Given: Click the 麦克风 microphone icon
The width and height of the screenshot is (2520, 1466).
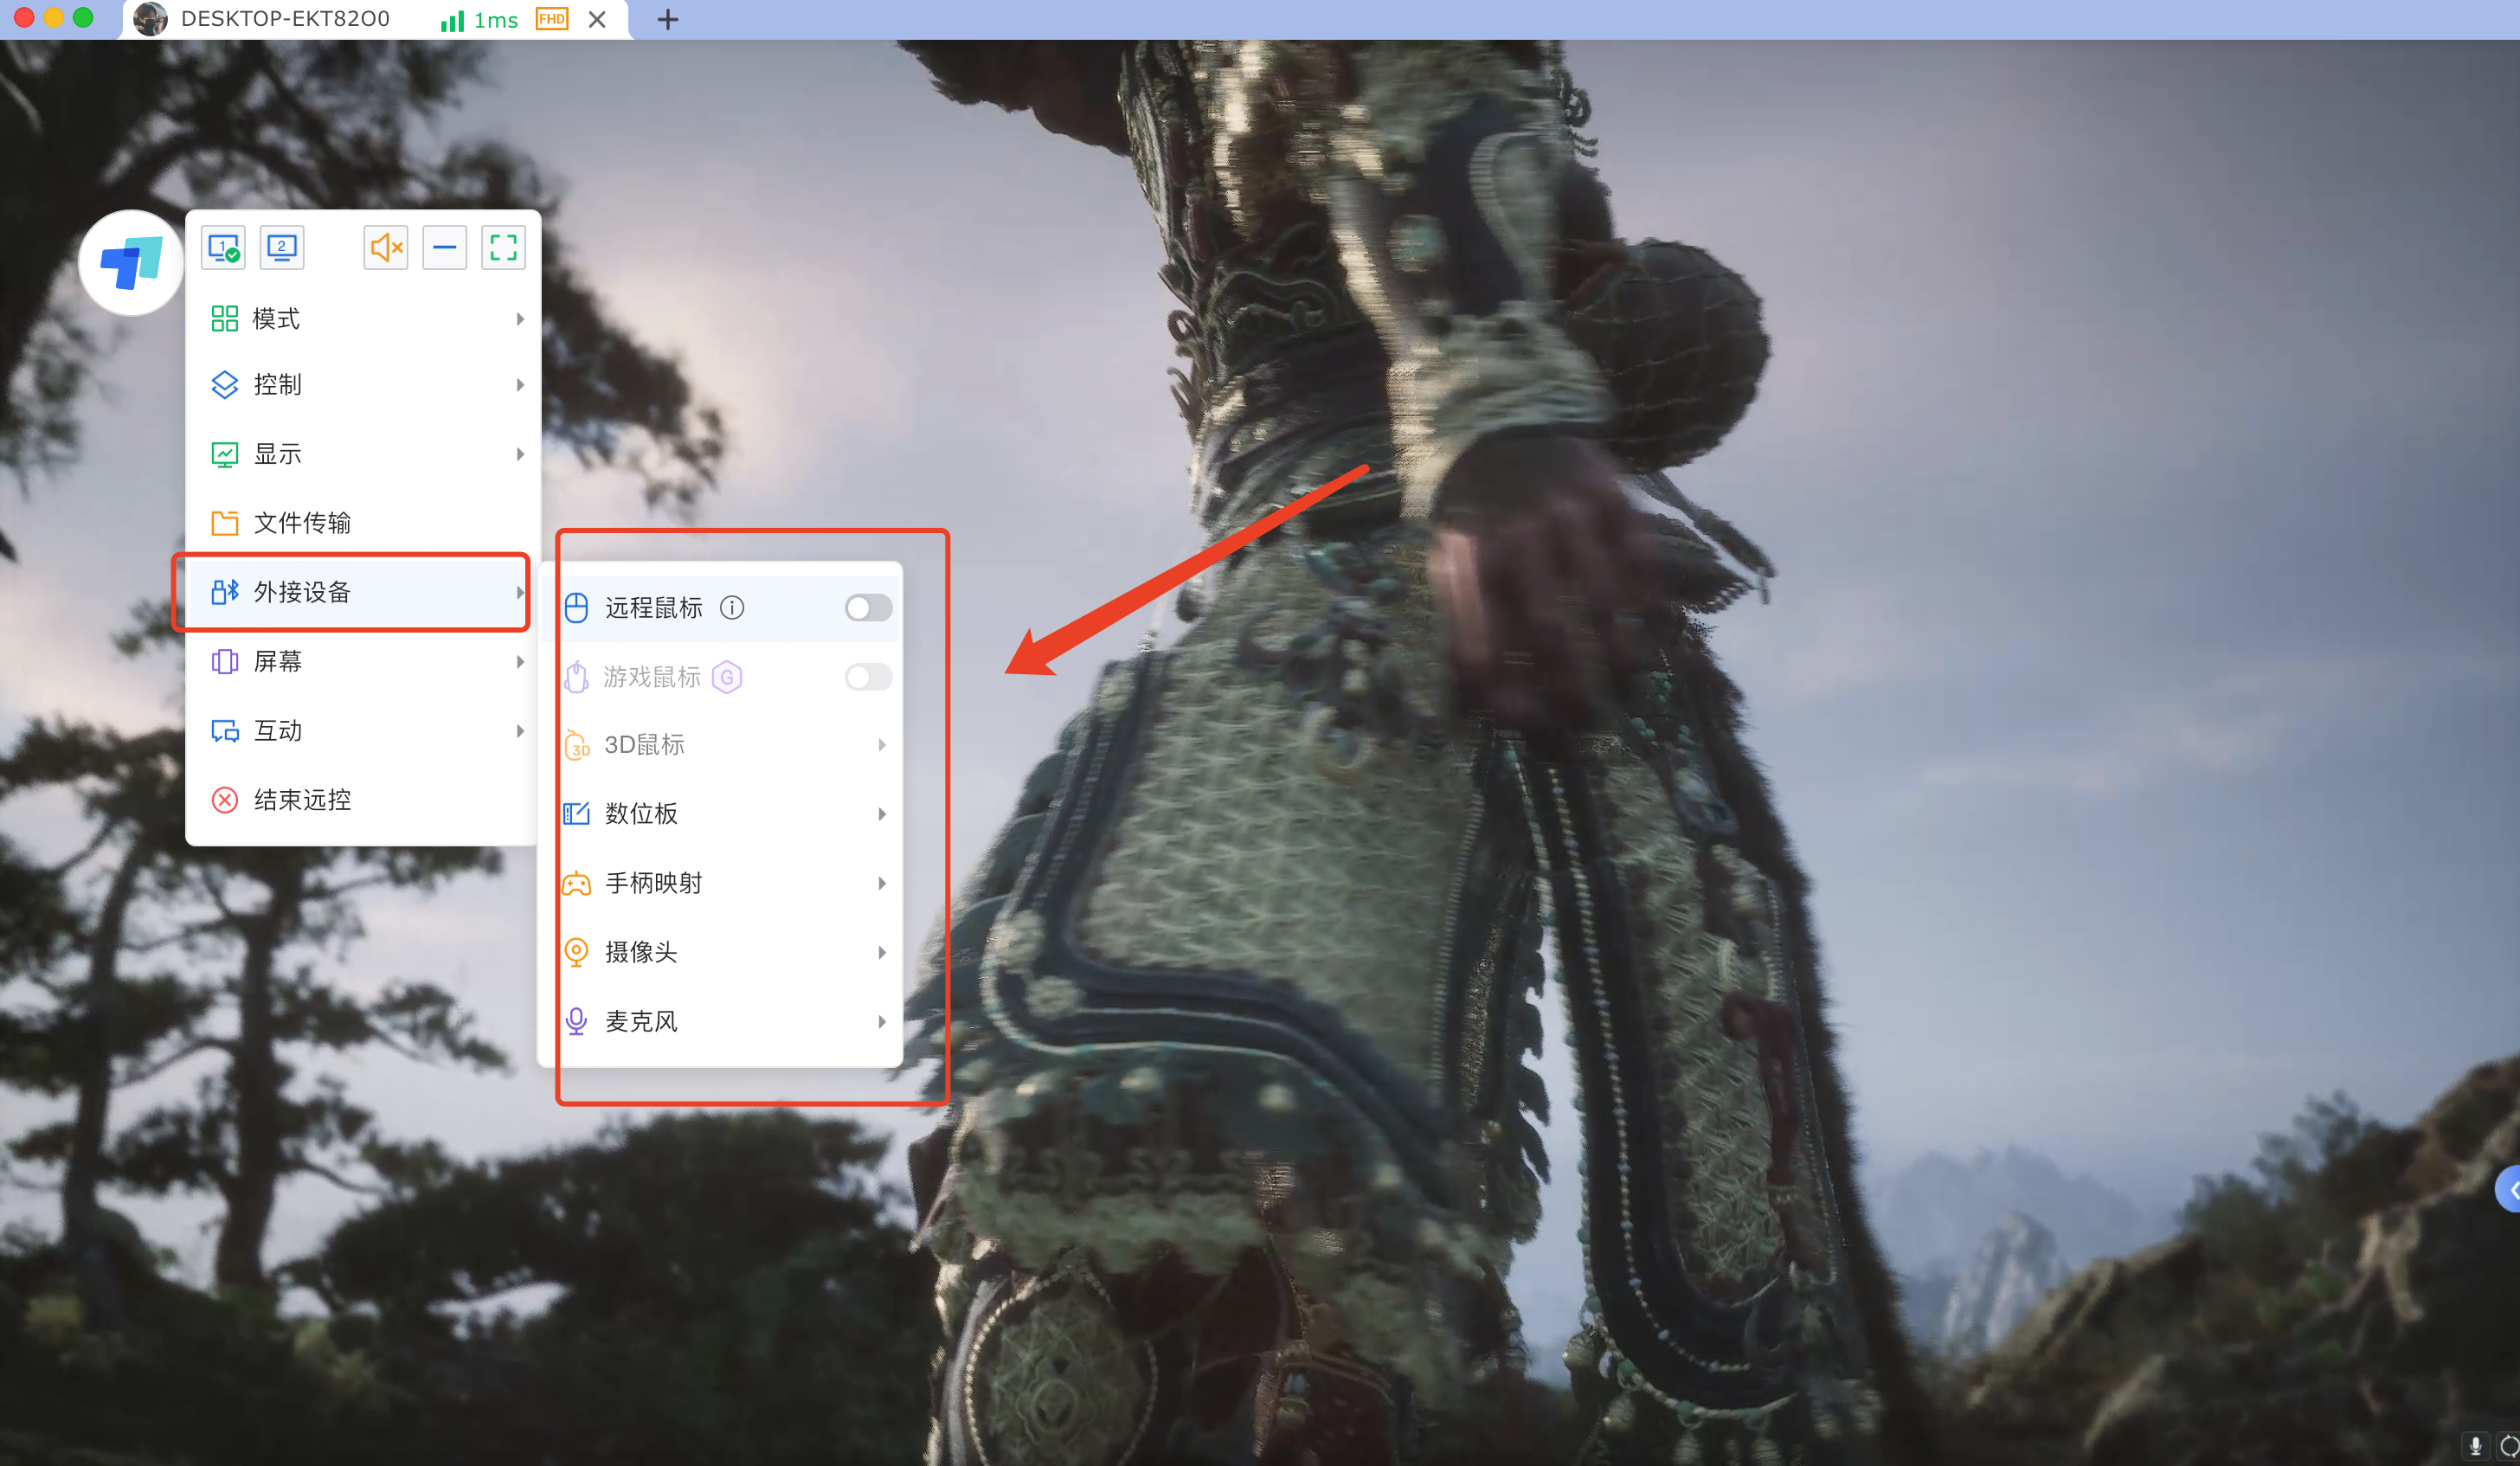Looking at the screenshot, I should 576,1021.
